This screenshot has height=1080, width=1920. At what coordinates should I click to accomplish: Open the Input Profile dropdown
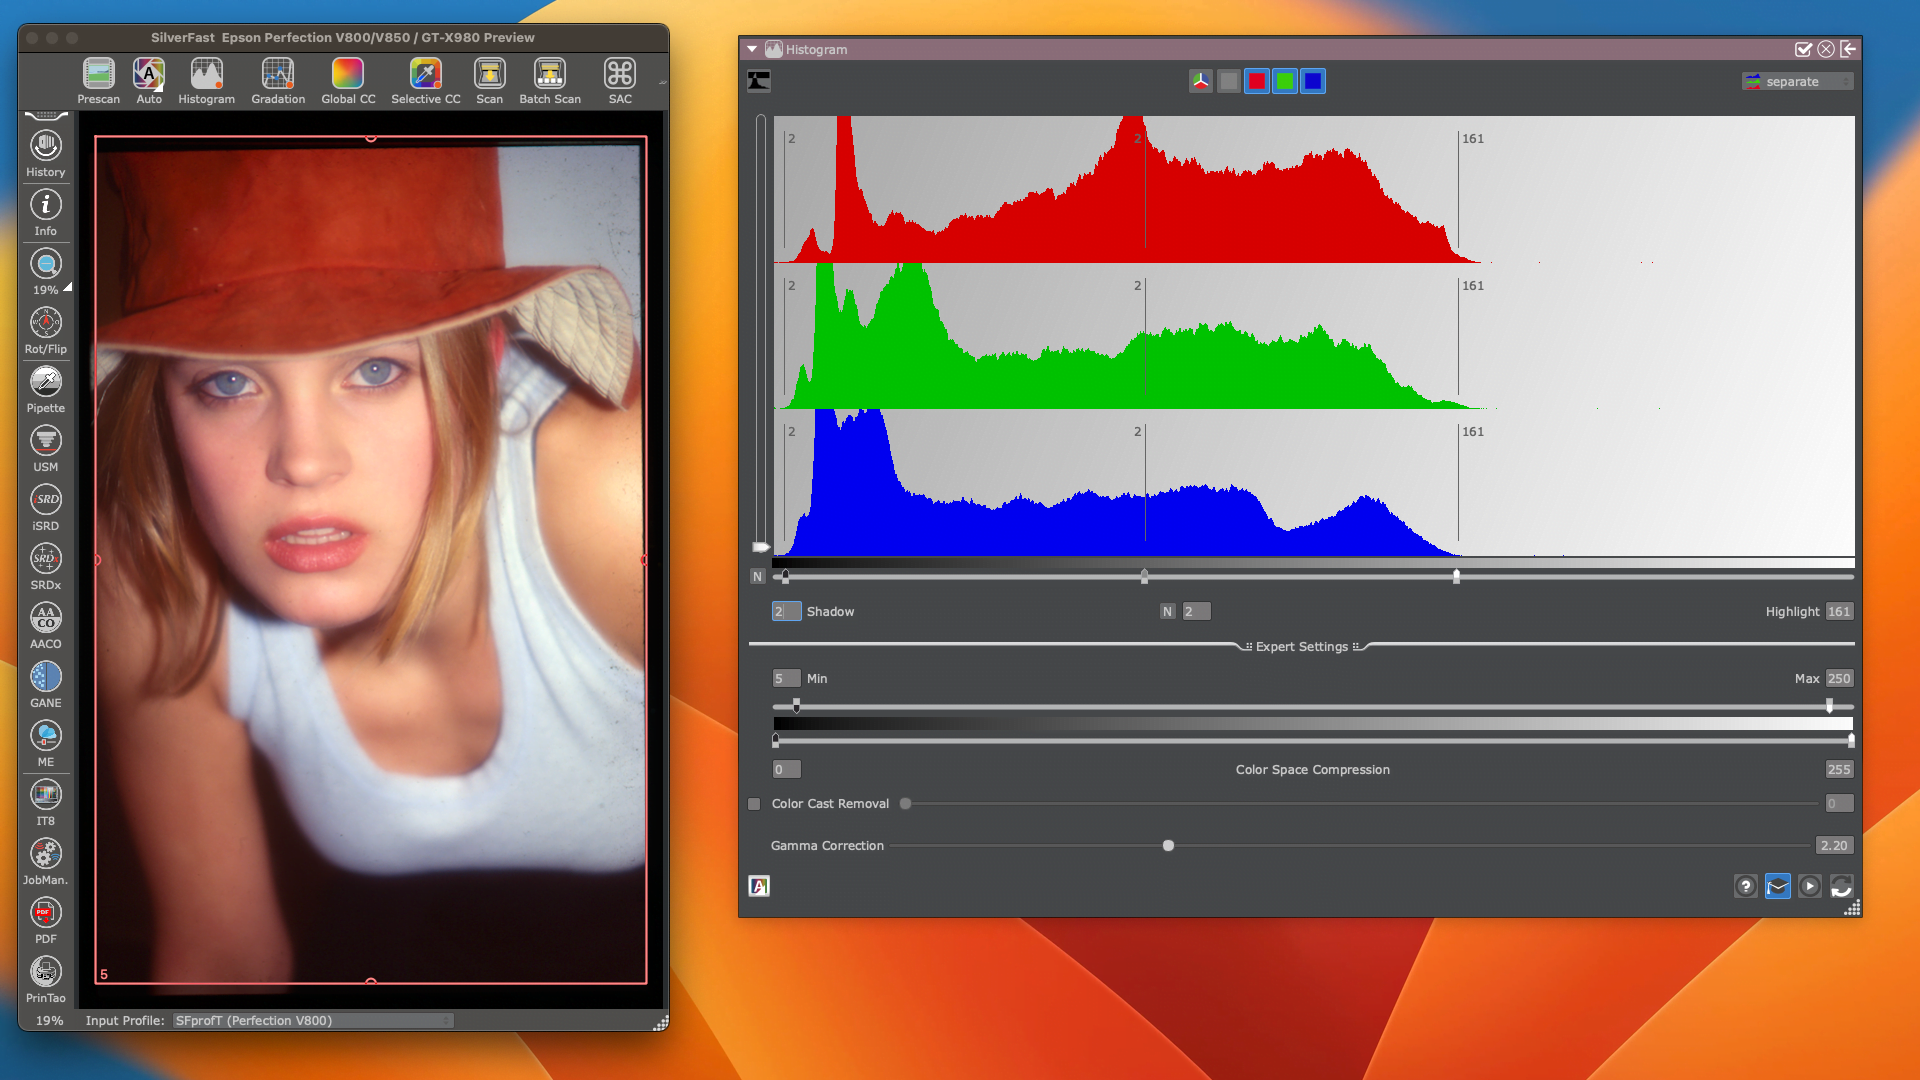tap(311, 1020)
